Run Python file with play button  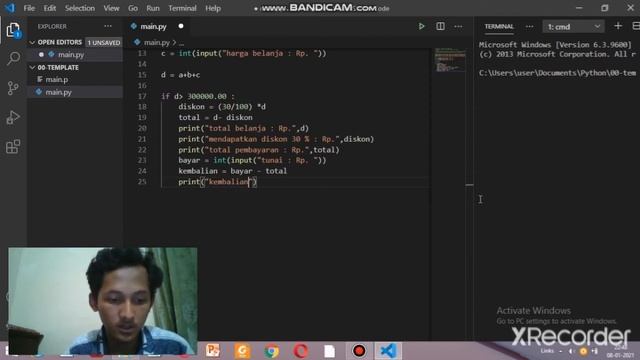[421, 27]
